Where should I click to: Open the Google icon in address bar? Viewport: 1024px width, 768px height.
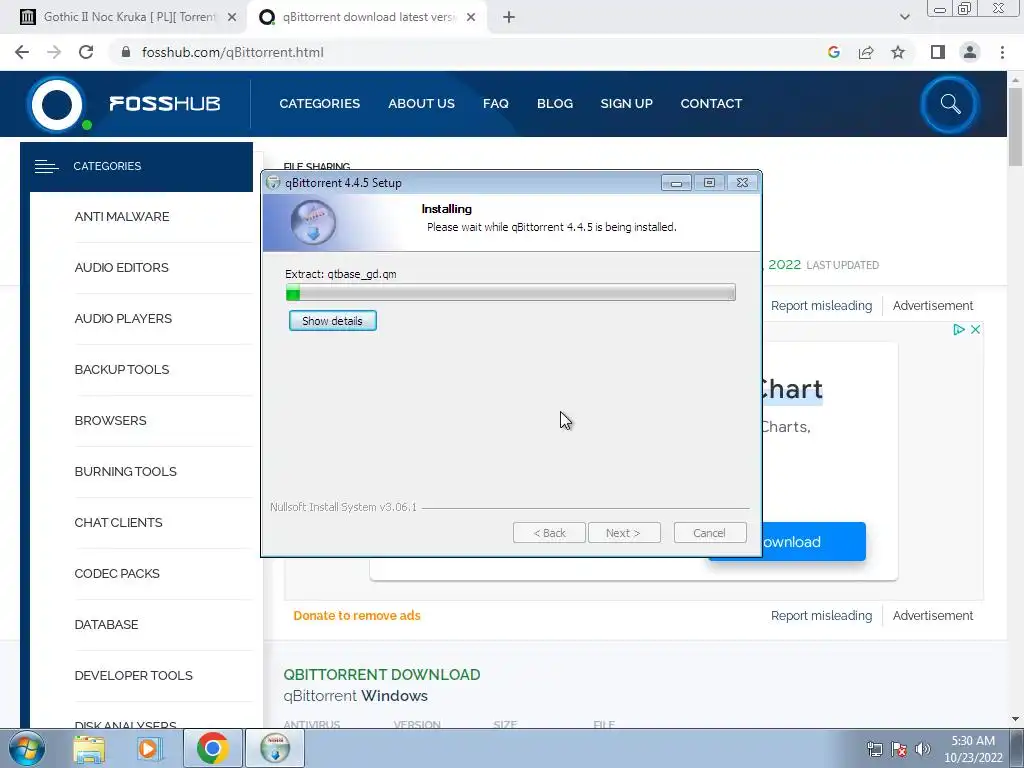pos(833,52)
